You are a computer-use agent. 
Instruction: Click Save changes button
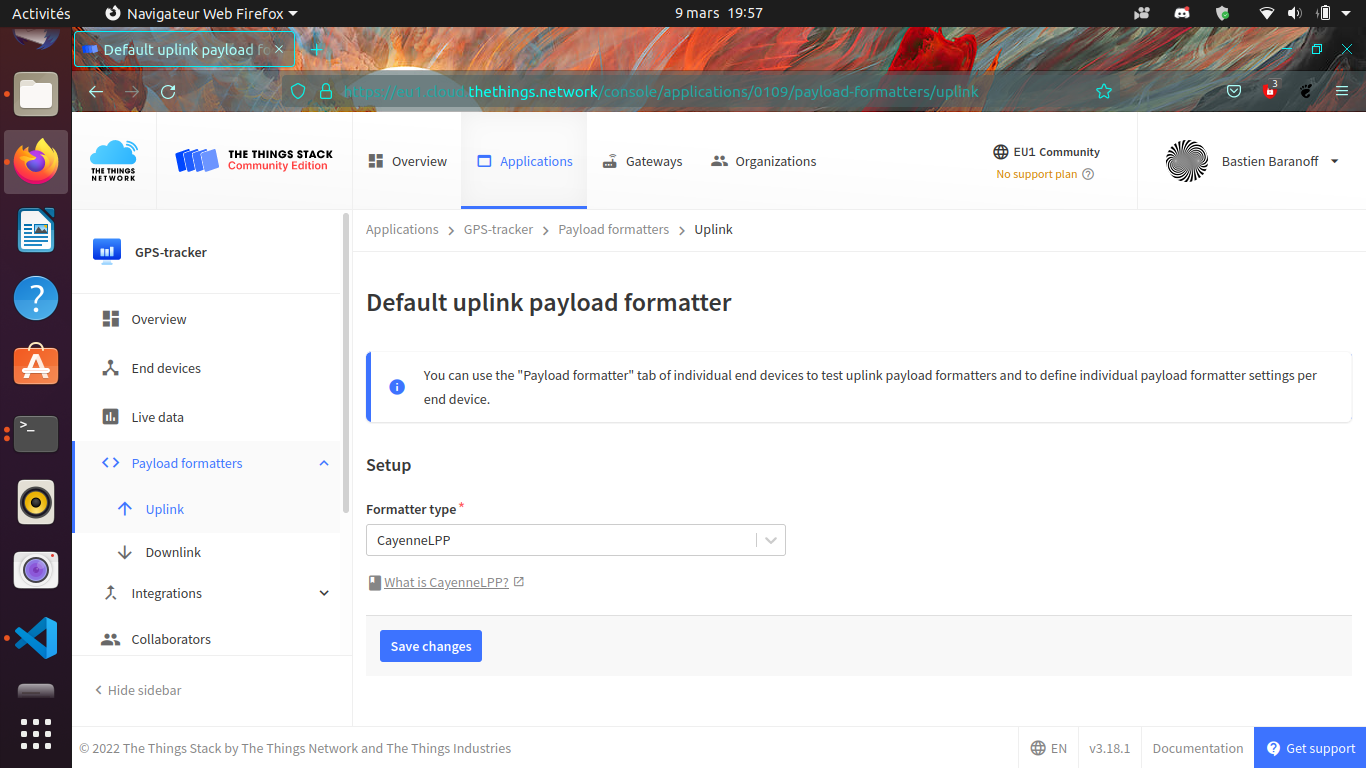point(431,646)
